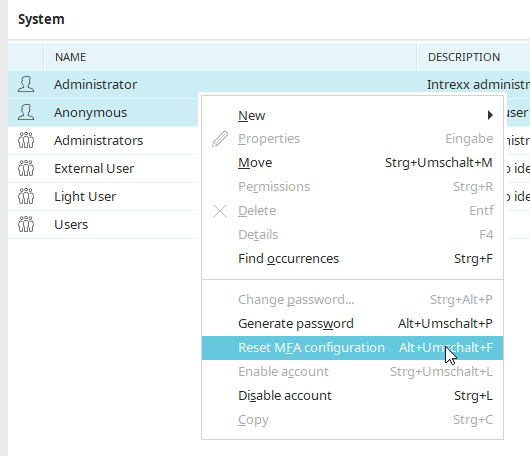
Task: Click the External User group icon
Action: [26, 168]
